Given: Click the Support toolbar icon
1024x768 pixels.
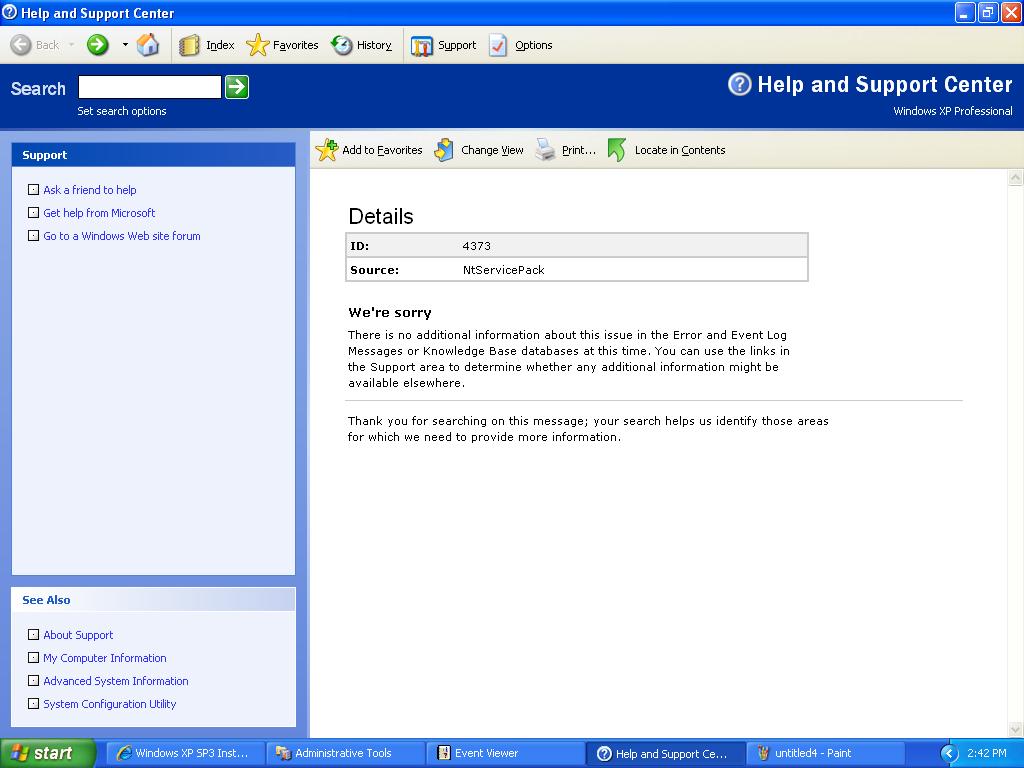Looking at the screenshot, I should pos(422,45).
